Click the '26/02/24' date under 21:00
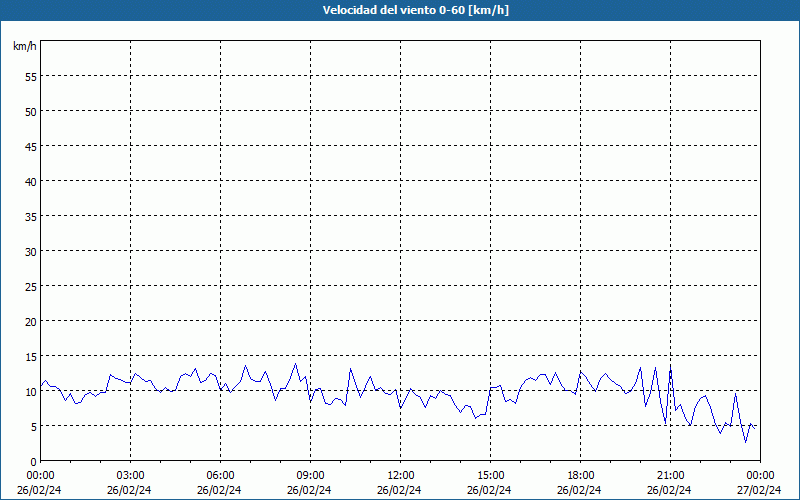Image resolution: width=800 pixels, height=500 pixels. click(x=669, y=490)
